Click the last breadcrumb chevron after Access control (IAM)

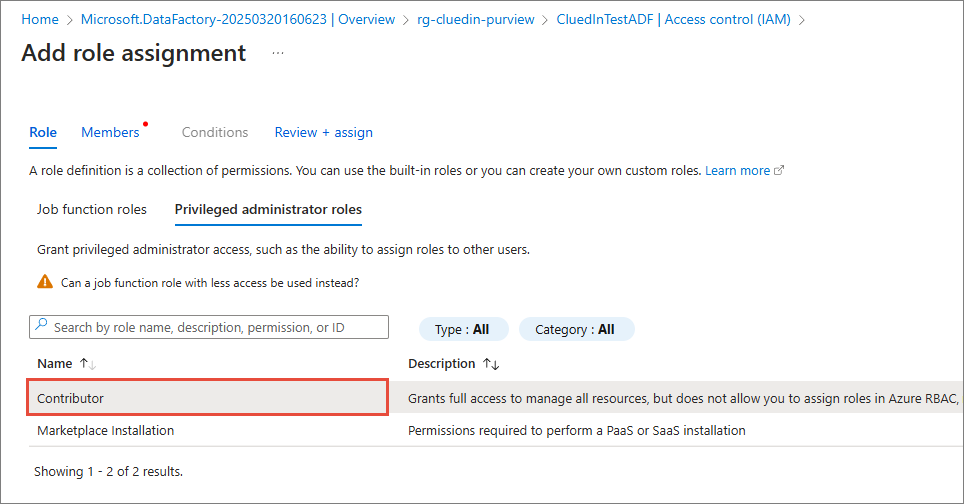point(802,20)
